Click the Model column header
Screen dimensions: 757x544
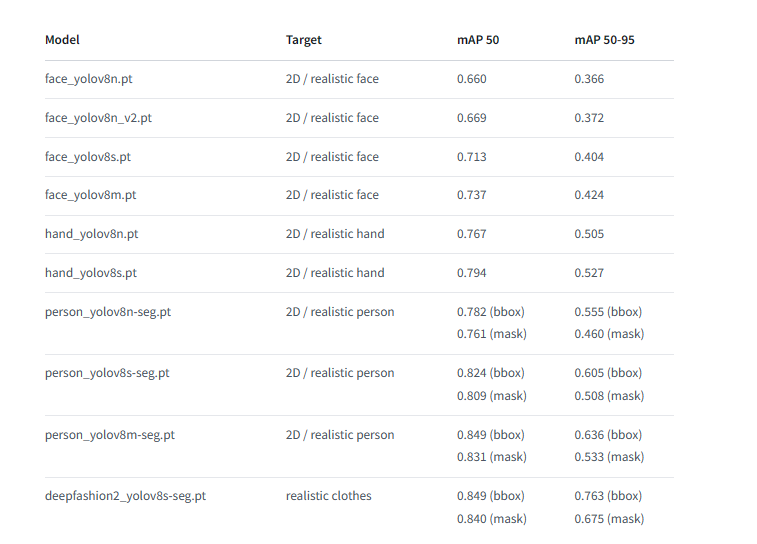coord(62,40)
